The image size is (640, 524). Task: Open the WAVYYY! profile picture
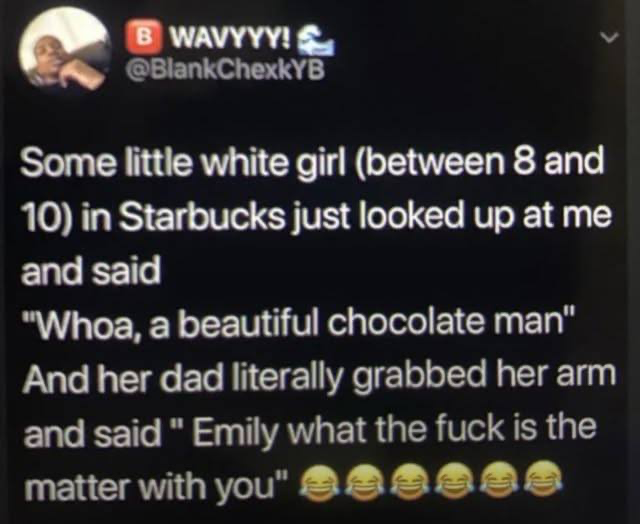[x=64, y=49]
